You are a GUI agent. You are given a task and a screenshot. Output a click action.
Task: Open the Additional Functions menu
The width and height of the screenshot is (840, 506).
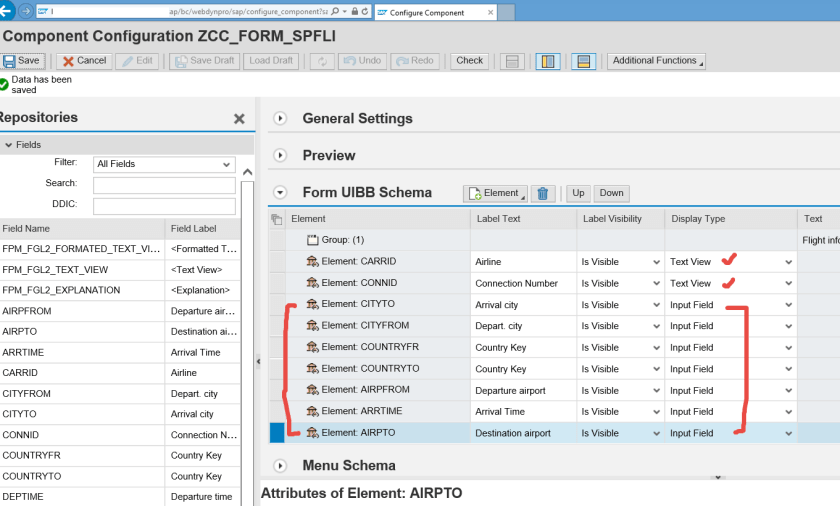coord(656,61)
